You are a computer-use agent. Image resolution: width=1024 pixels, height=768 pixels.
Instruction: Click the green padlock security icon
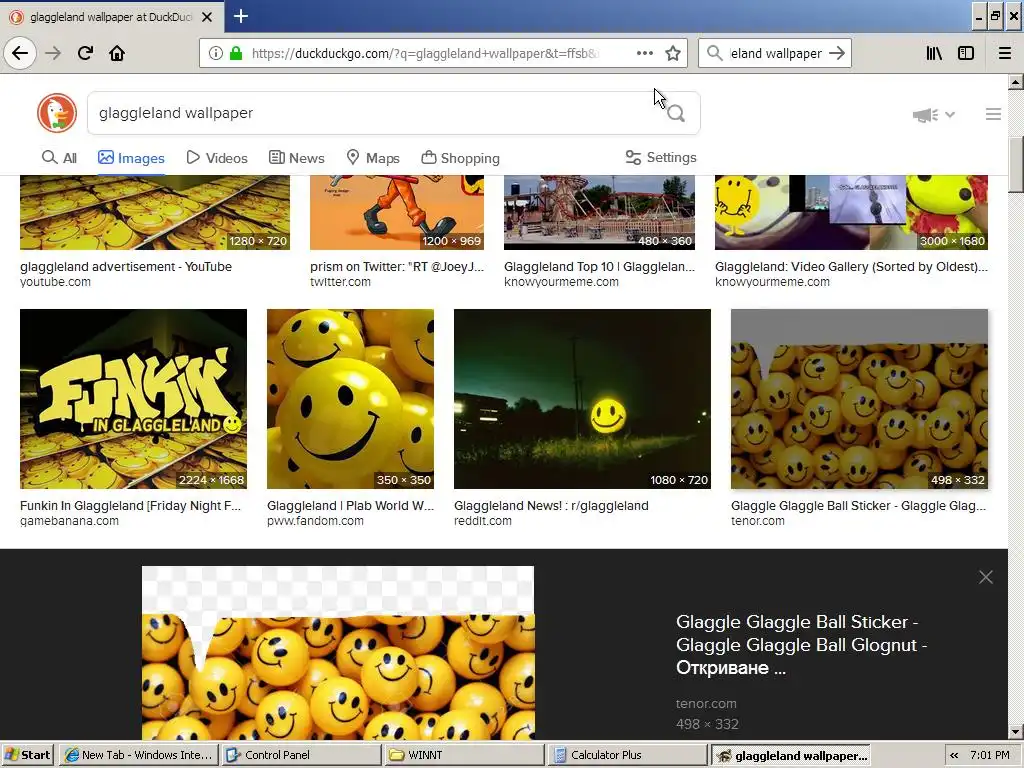point(236,54)
